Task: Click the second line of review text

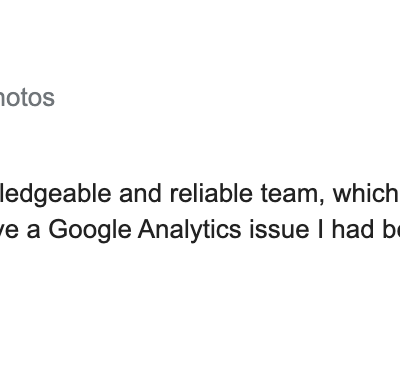Action: 200,231
